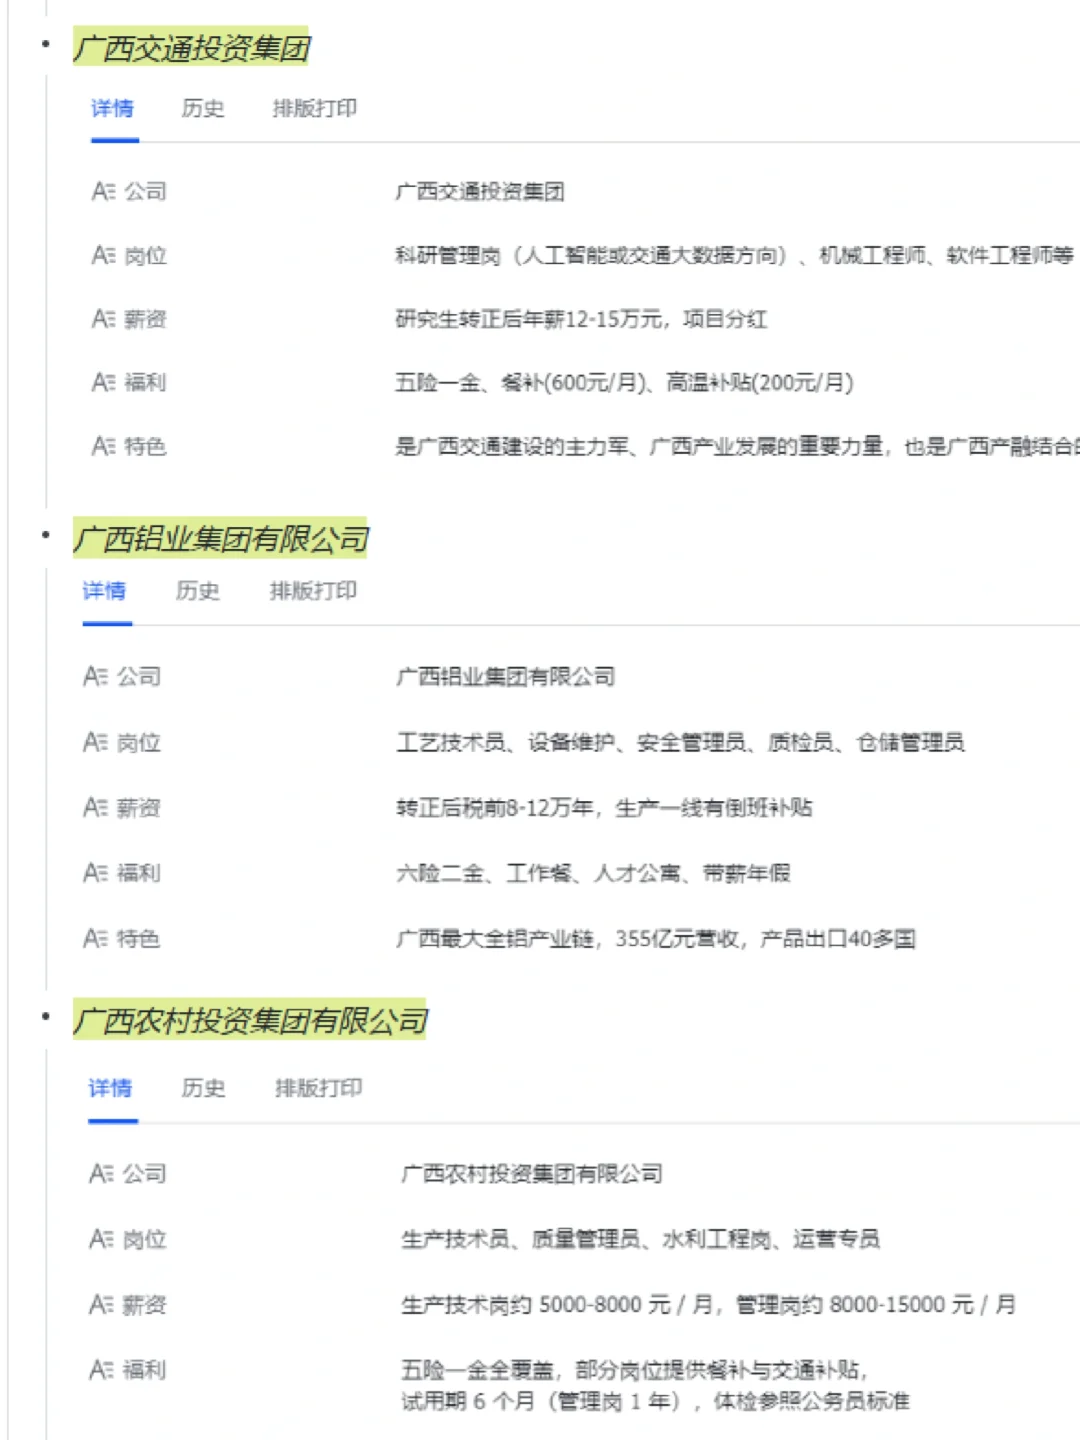Open 排版打印 tab under 广西交通投资集团
Screen dimensions: 1080x1440
pyautogui.click(x=315, y=108)
